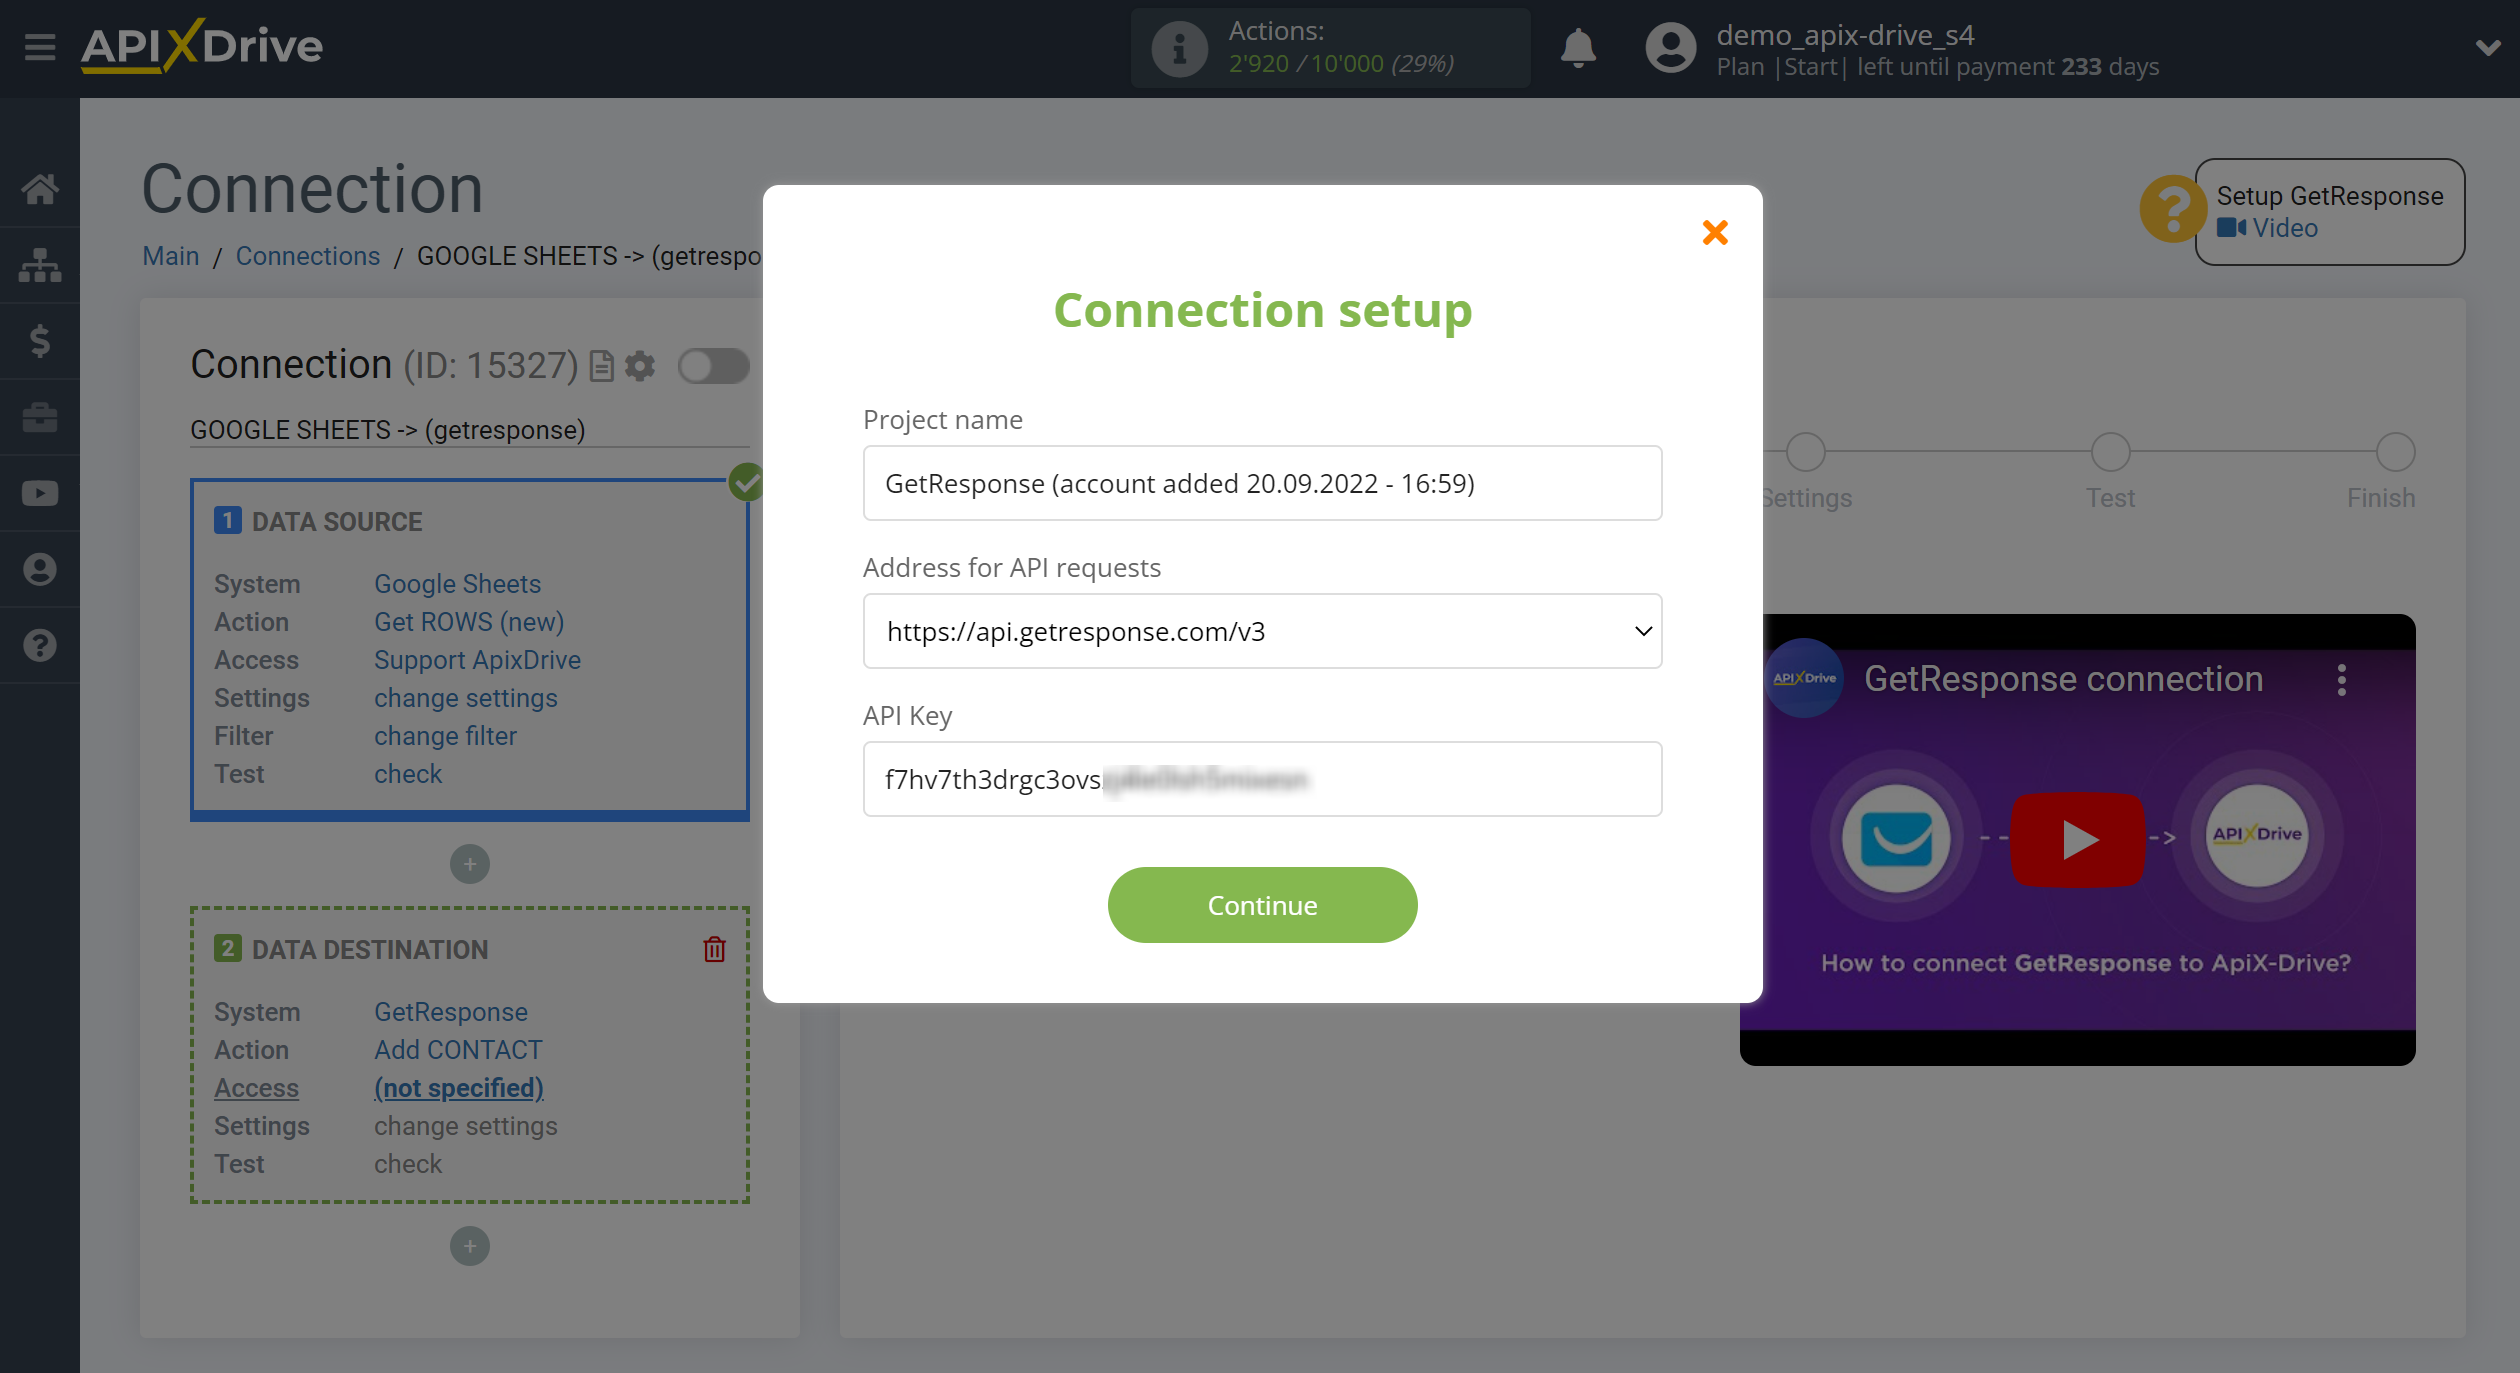Click the Continue button in dialog
This screenshot has height=1373, width=2520.
pyautogui.click(x=1263, y=905)
